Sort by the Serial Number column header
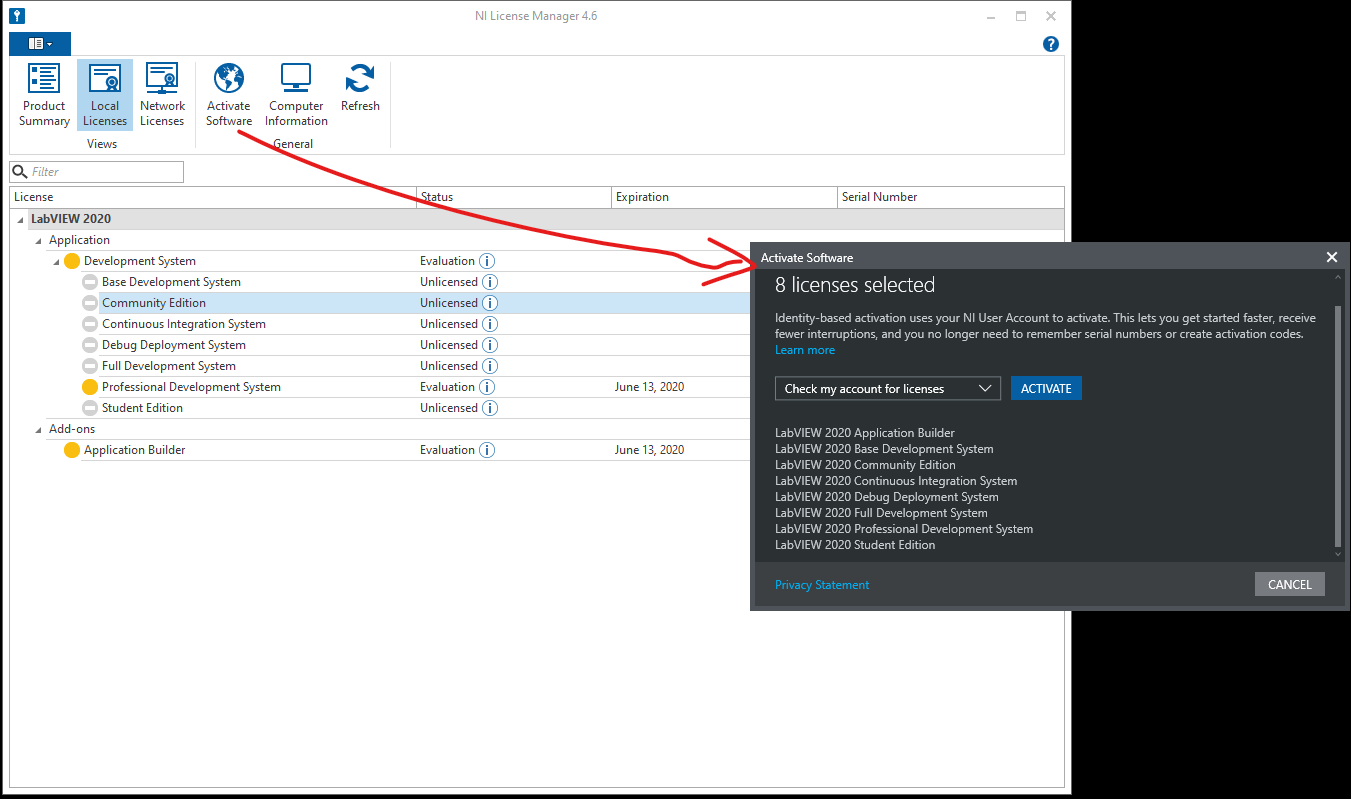Viewport: 1351px width, 799px height. [x=951, y=197]
